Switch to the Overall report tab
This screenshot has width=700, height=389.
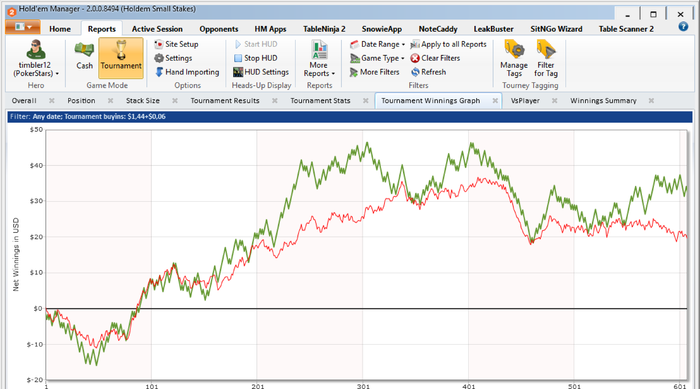point(24,101)
